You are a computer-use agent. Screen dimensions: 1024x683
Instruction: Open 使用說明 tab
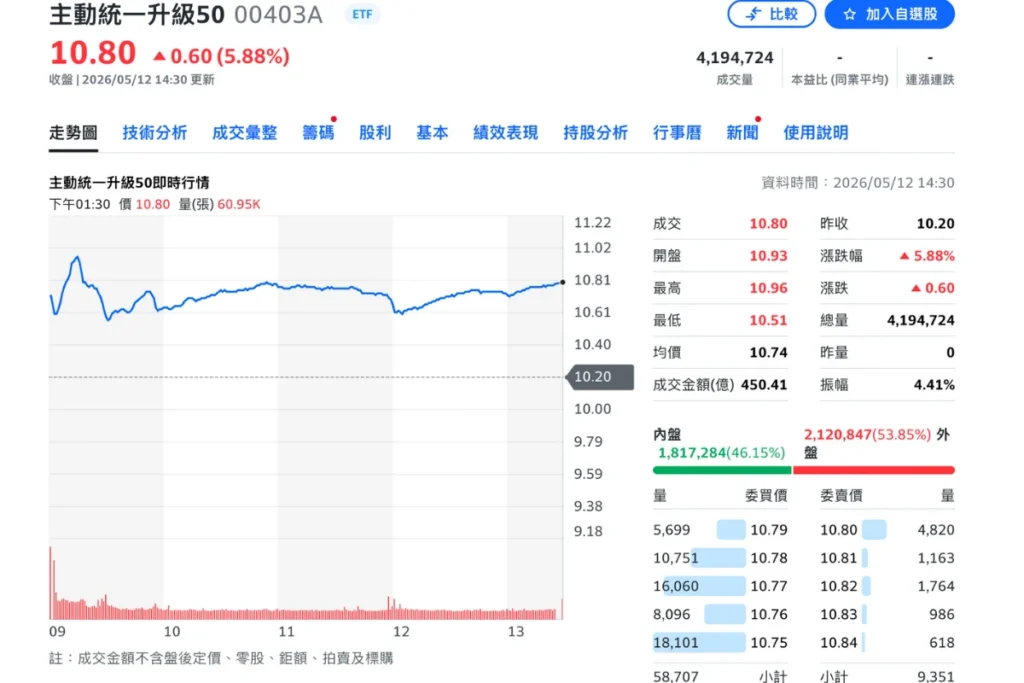pos(816,133)
